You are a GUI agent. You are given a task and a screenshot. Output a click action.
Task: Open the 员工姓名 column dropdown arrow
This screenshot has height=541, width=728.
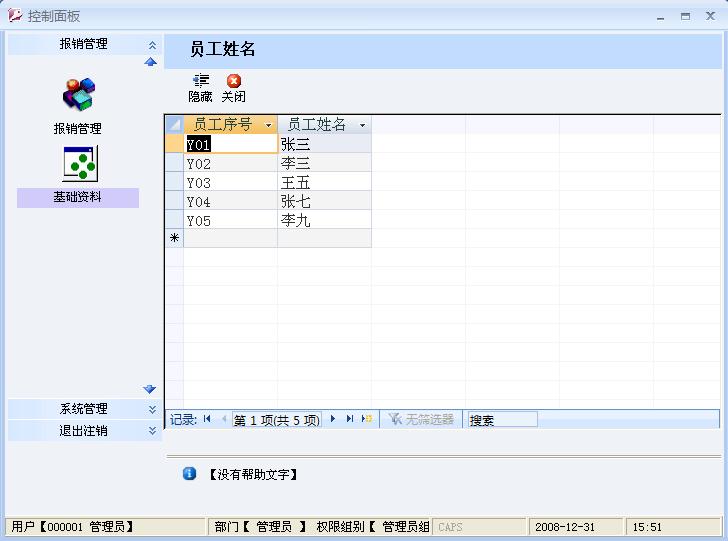[362, 125]
